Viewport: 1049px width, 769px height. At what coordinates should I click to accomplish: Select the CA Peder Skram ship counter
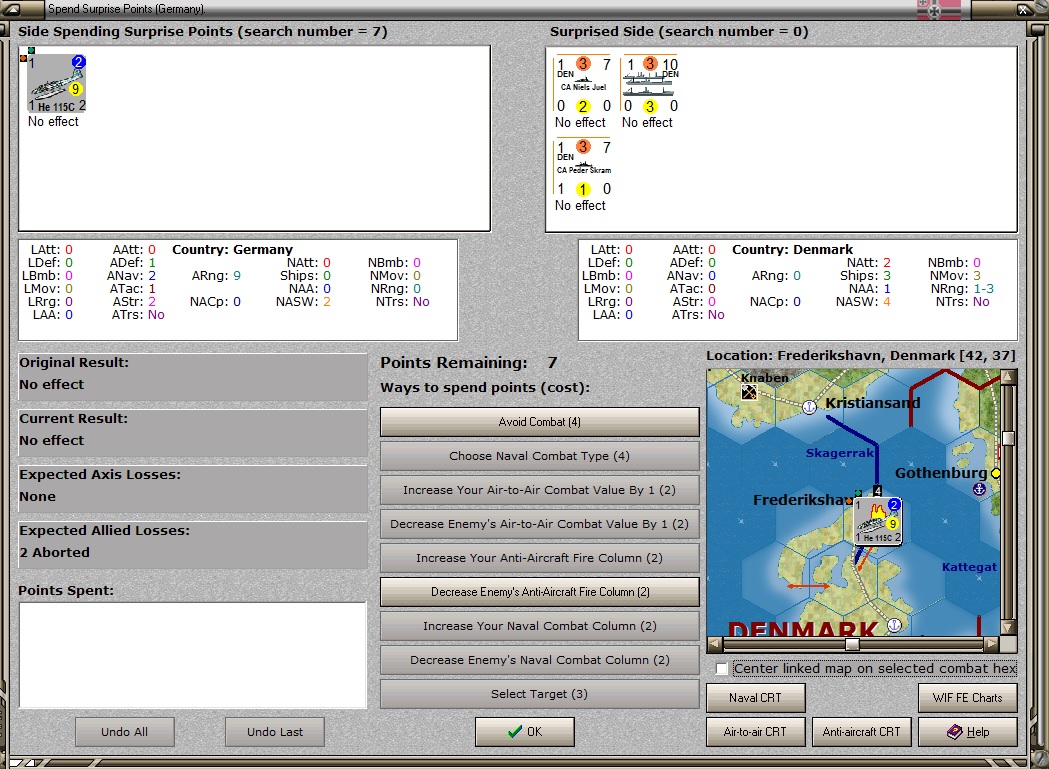coord(583,168)
